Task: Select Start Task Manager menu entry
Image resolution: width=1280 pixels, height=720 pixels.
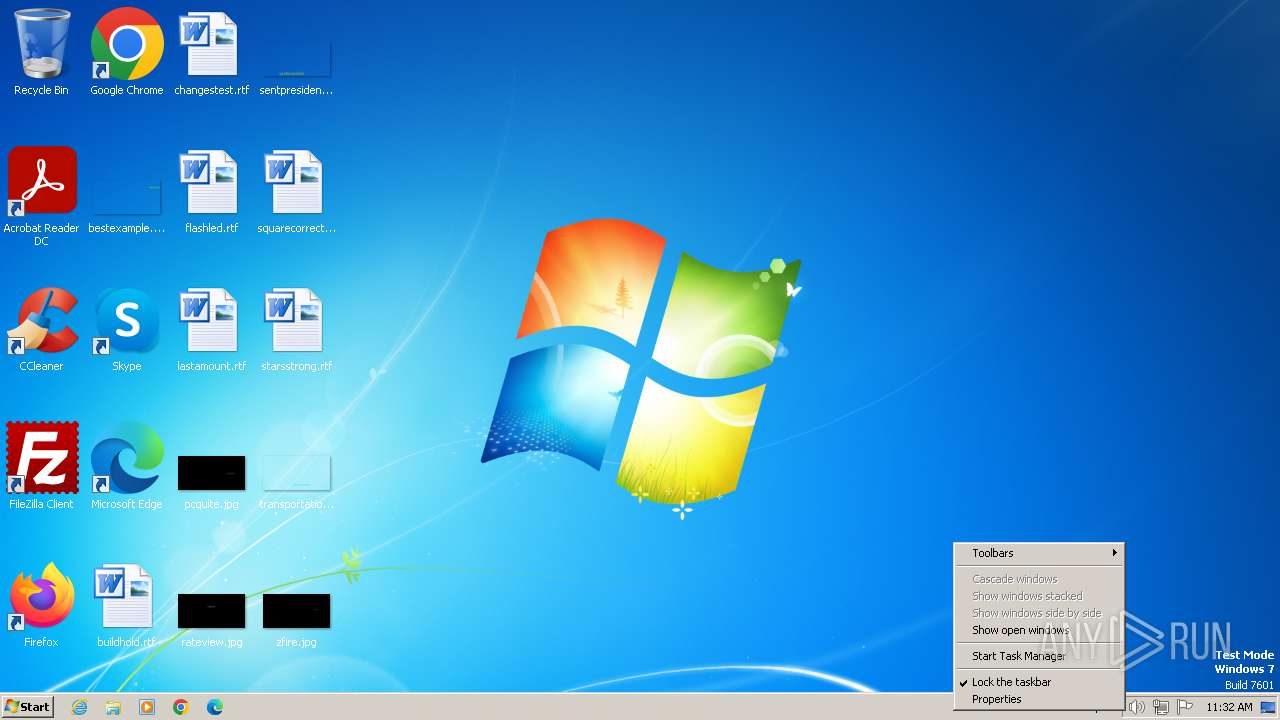Action: 1040,656
